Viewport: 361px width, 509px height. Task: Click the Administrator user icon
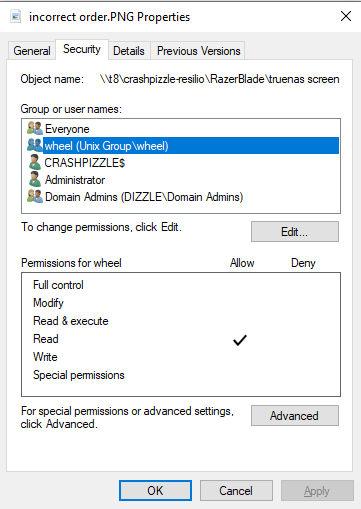pyautogui.click(x=35, y=179)
